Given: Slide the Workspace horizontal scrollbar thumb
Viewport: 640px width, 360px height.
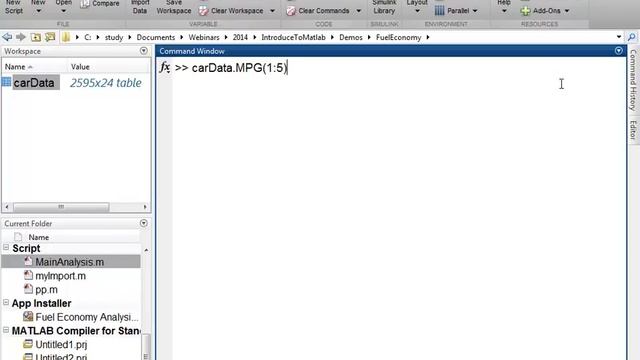Looking at the screenshot, I should (61, 207).
